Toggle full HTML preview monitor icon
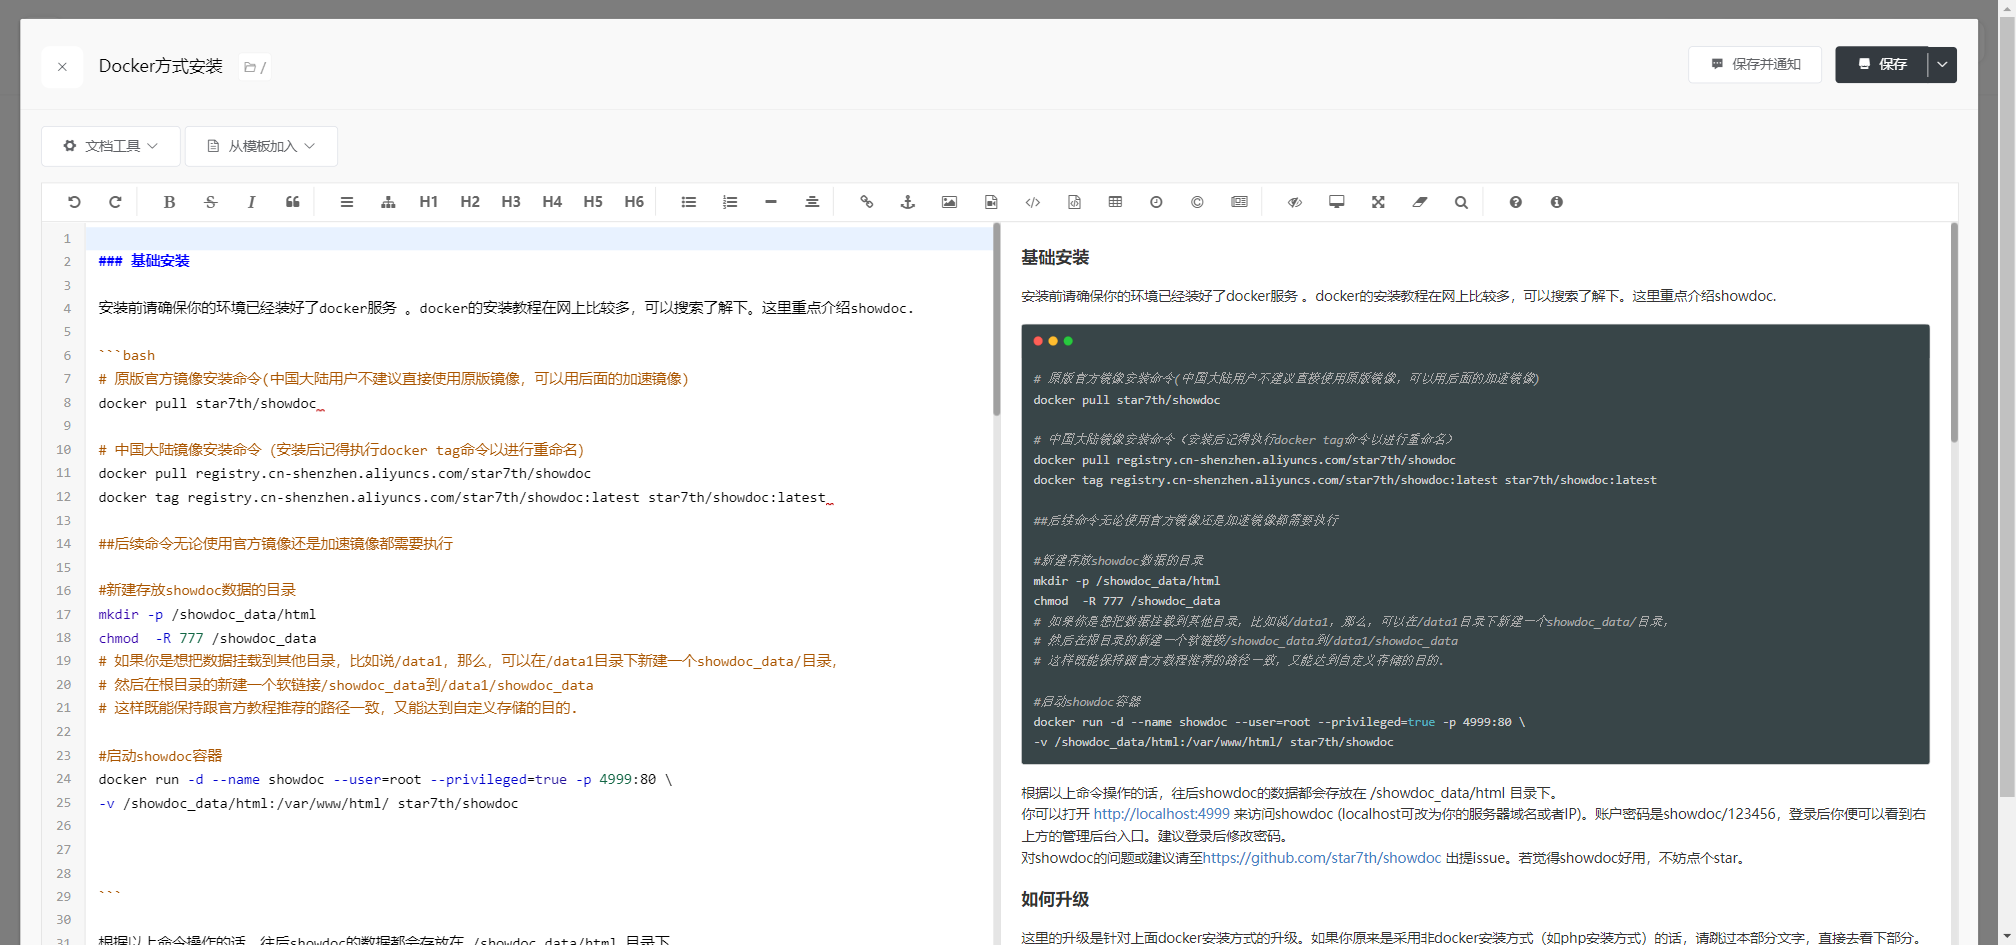The height and width of the screenshot is (945, 2016). 1336,202
